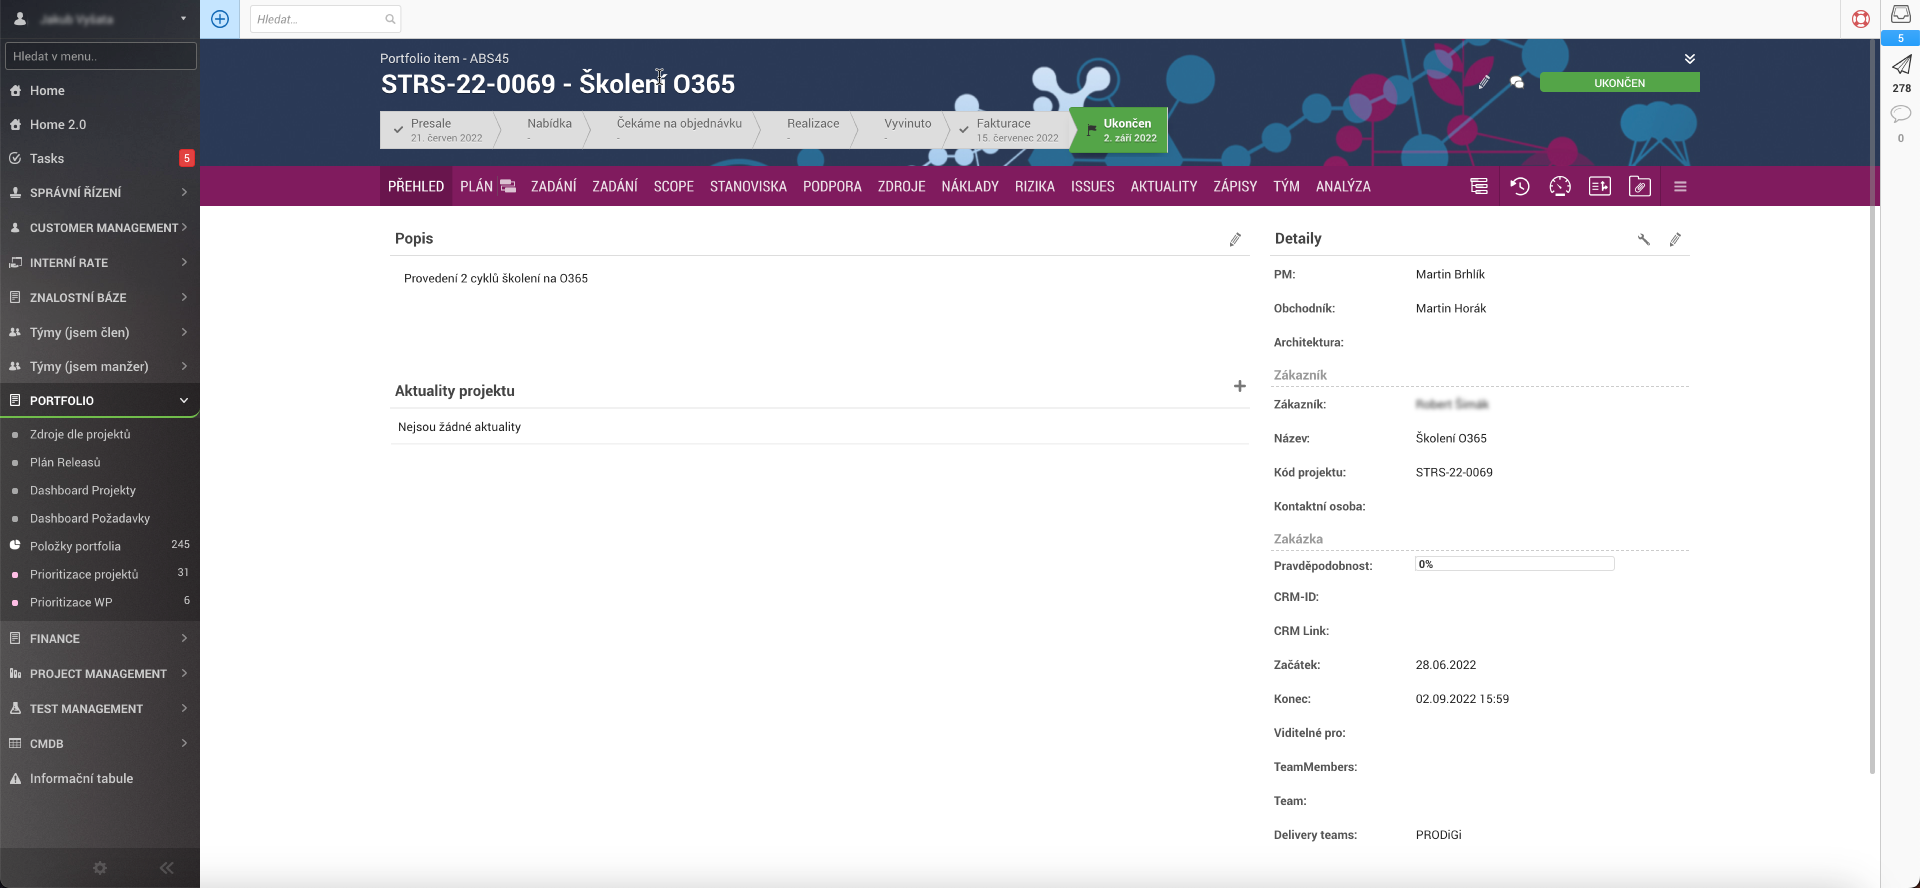Click the speedometer dashboard icon

click(x=1559, y=186)
